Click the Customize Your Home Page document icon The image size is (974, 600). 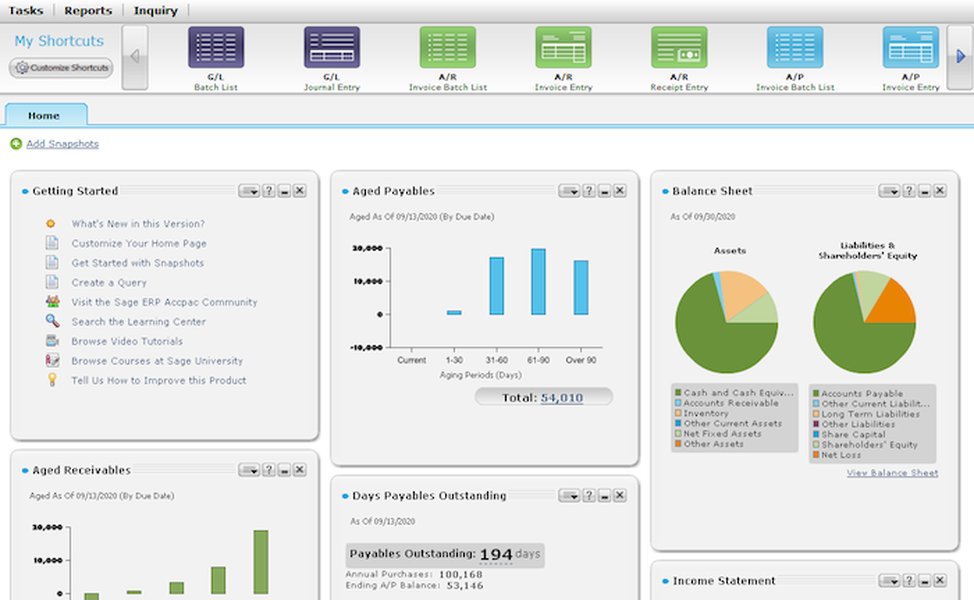52,243
